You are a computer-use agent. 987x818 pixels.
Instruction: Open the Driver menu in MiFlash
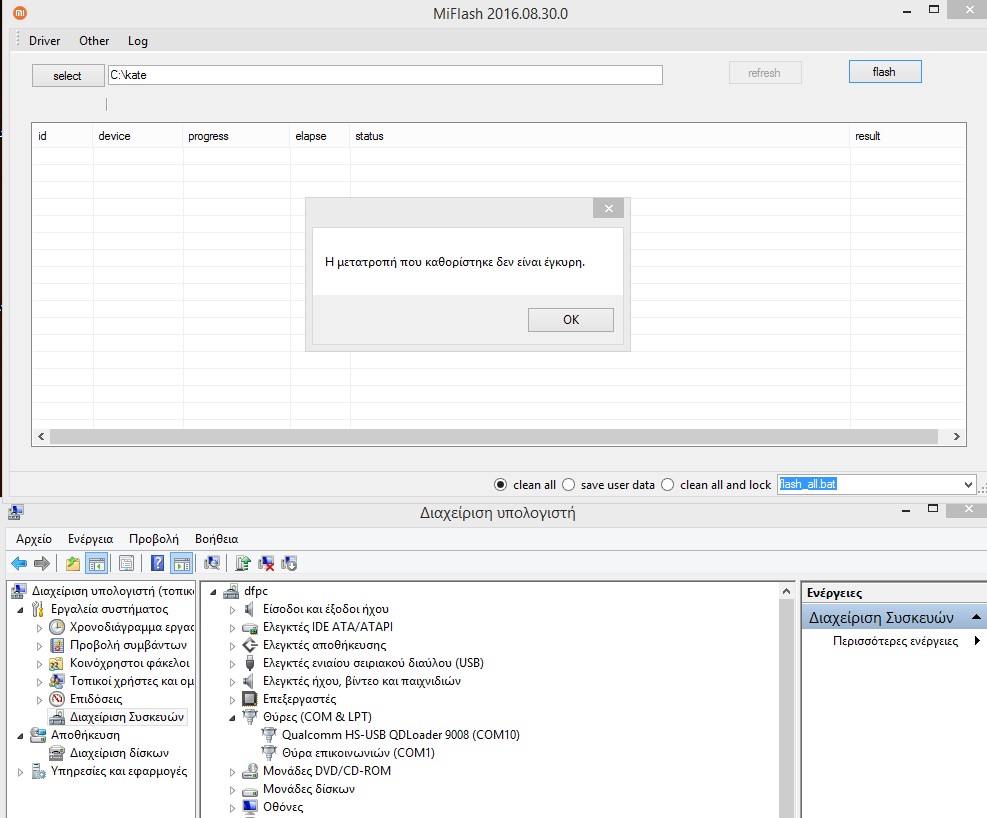[x=44, y=41]
